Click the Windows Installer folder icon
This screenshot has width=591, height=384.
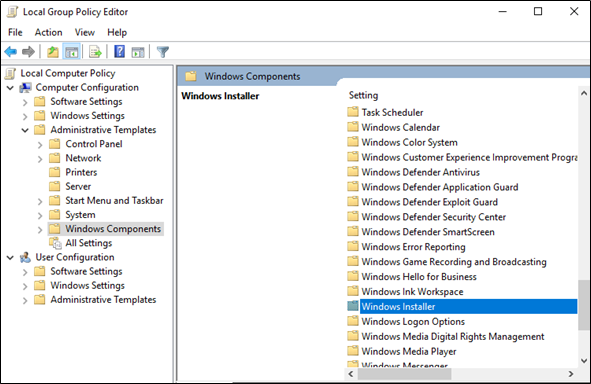pos(353,306)
